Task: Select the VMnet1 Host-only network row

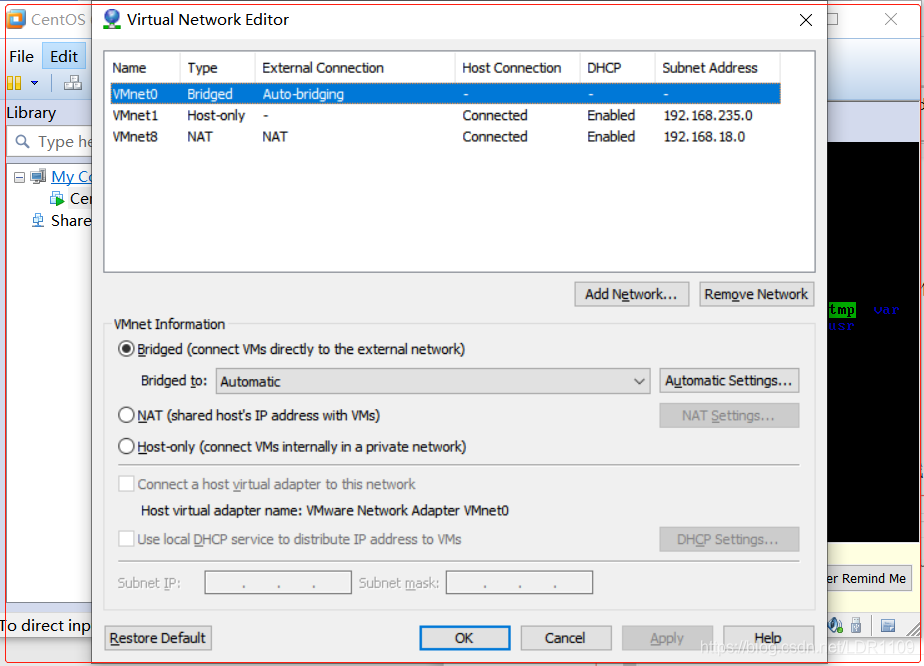Action: (x=446, y=116)
